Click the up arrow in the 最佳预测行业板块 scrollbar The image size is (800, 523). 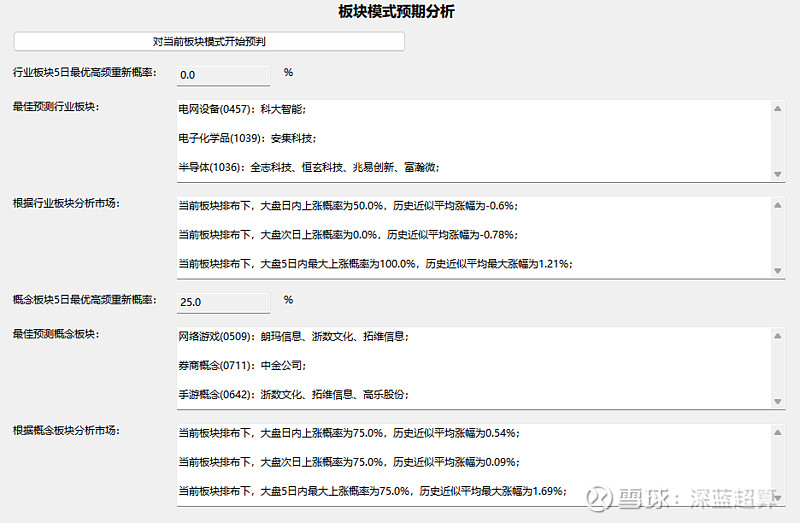[778, 109]
